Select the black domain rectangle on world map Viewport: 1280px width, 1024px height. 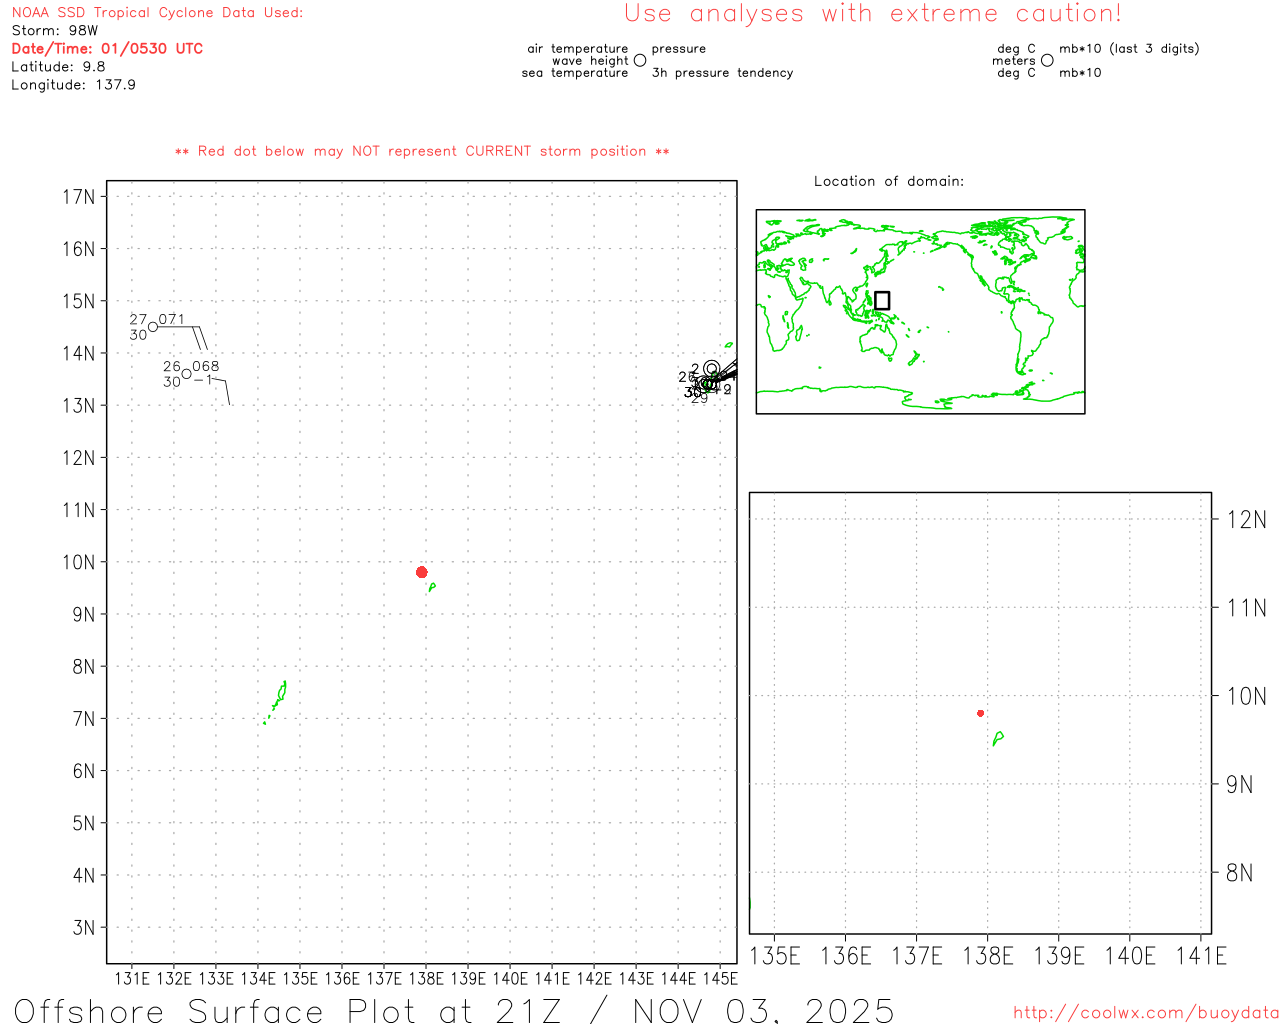click(x=882, y=300)
